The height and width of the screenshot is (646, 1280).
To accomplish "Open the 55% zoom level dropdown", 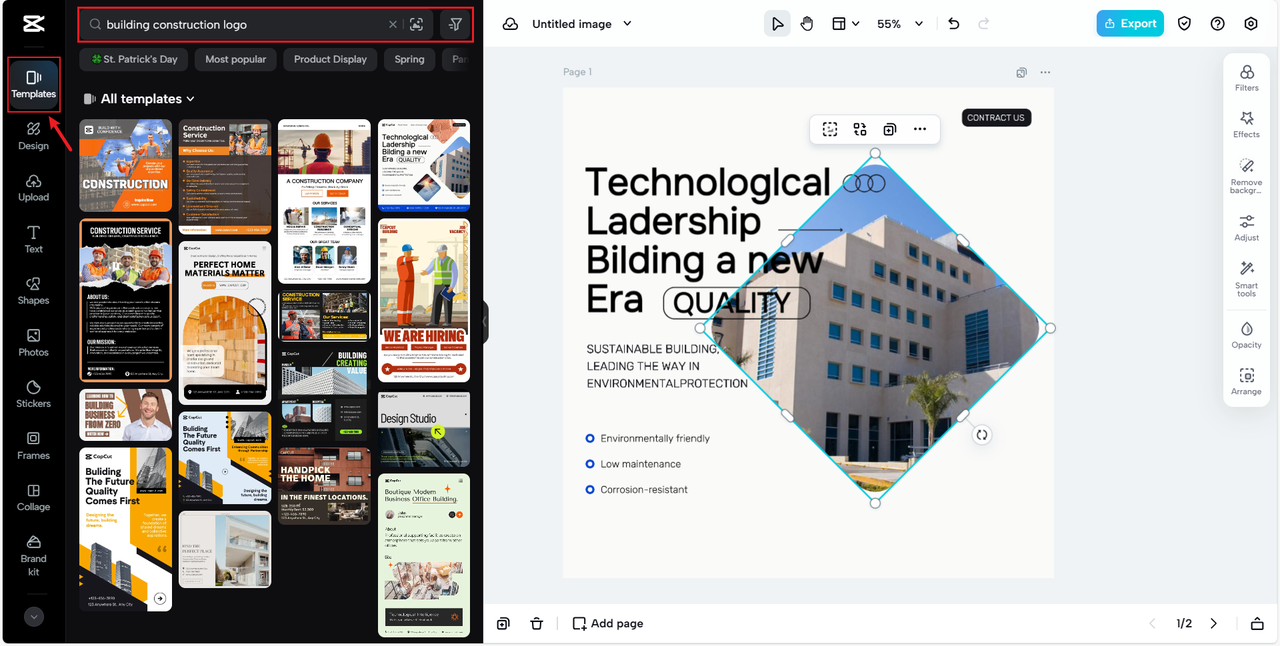I will coord(900,24).
